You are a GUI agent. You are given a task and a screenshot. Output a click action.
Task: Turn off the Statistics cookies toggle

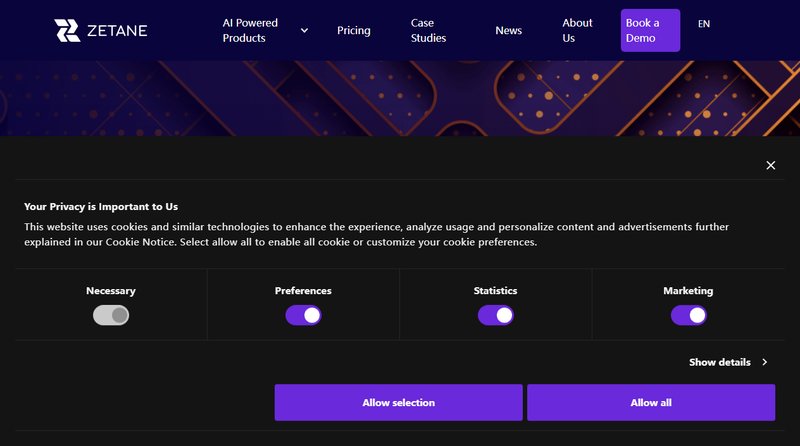[x=495, y=315]
